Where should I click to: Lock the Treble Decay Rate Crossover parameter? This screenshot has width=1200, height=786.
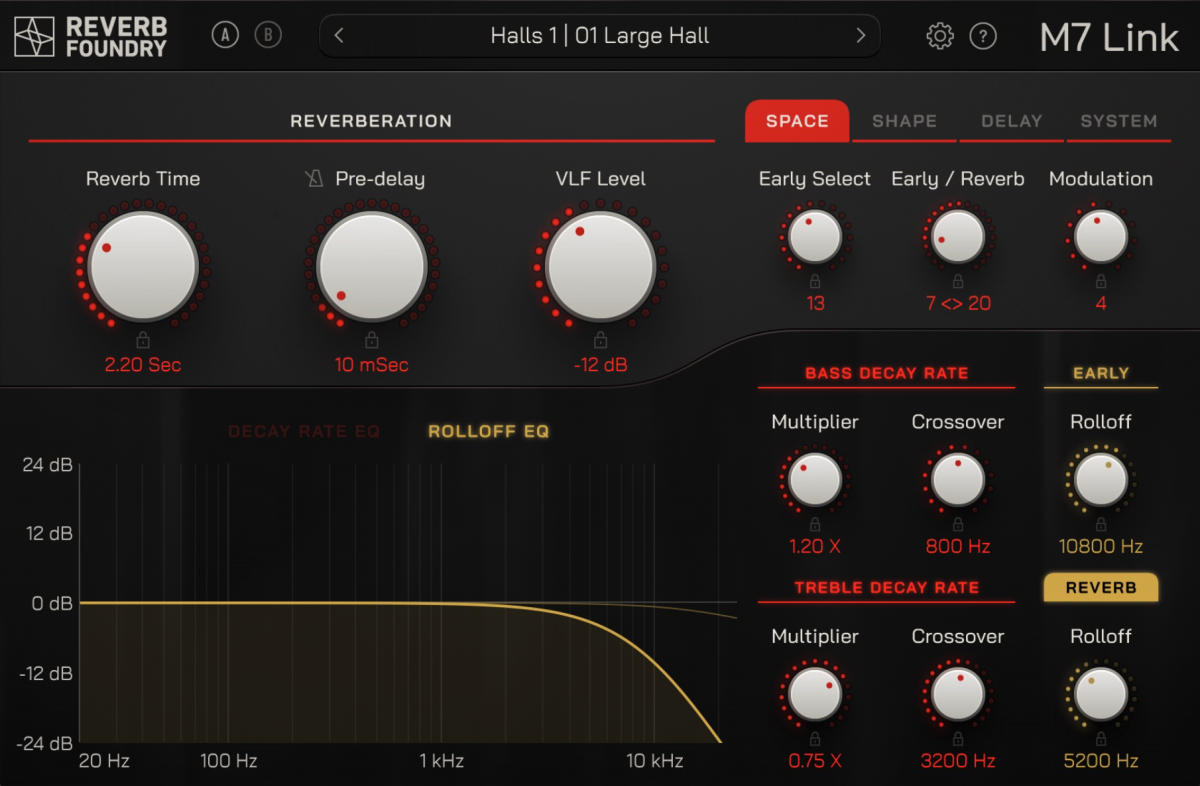(x=958, y=739)
